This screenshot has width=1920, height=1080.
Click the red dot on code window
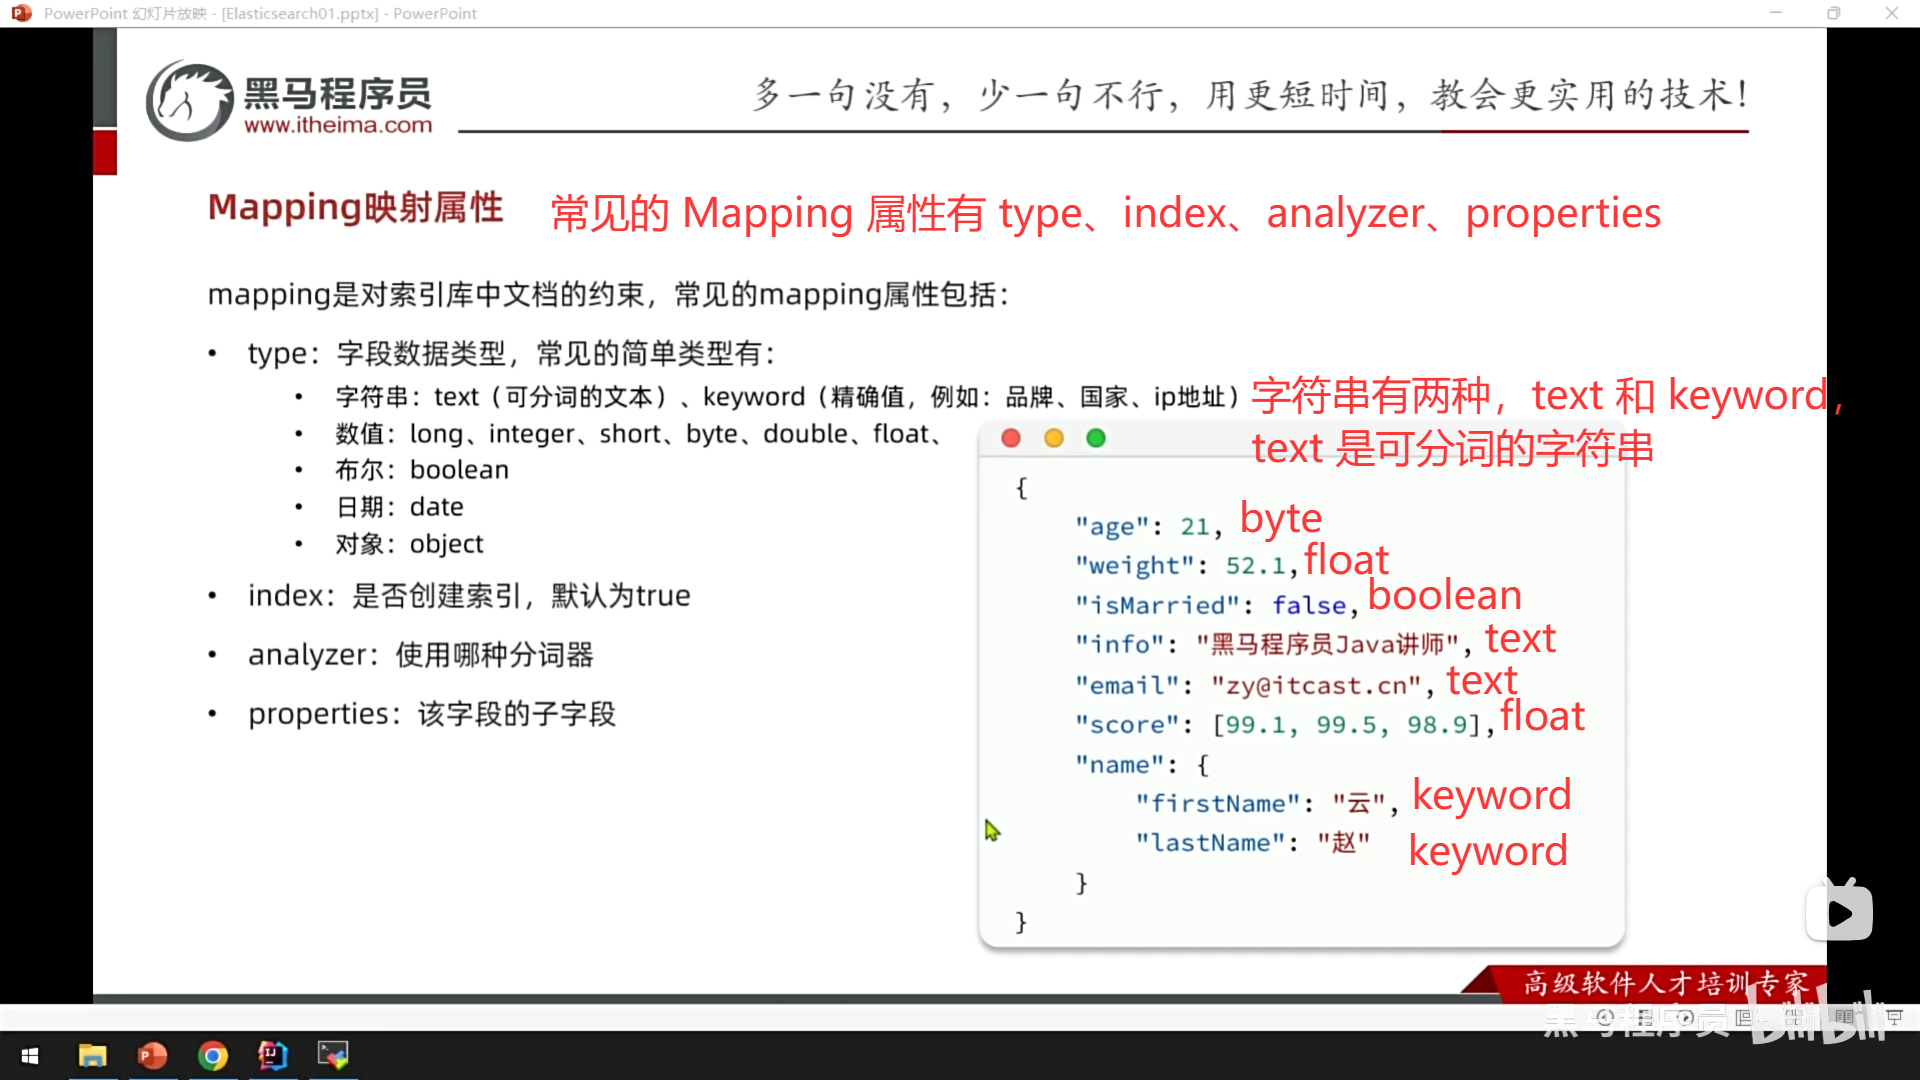click(1011, 438)
